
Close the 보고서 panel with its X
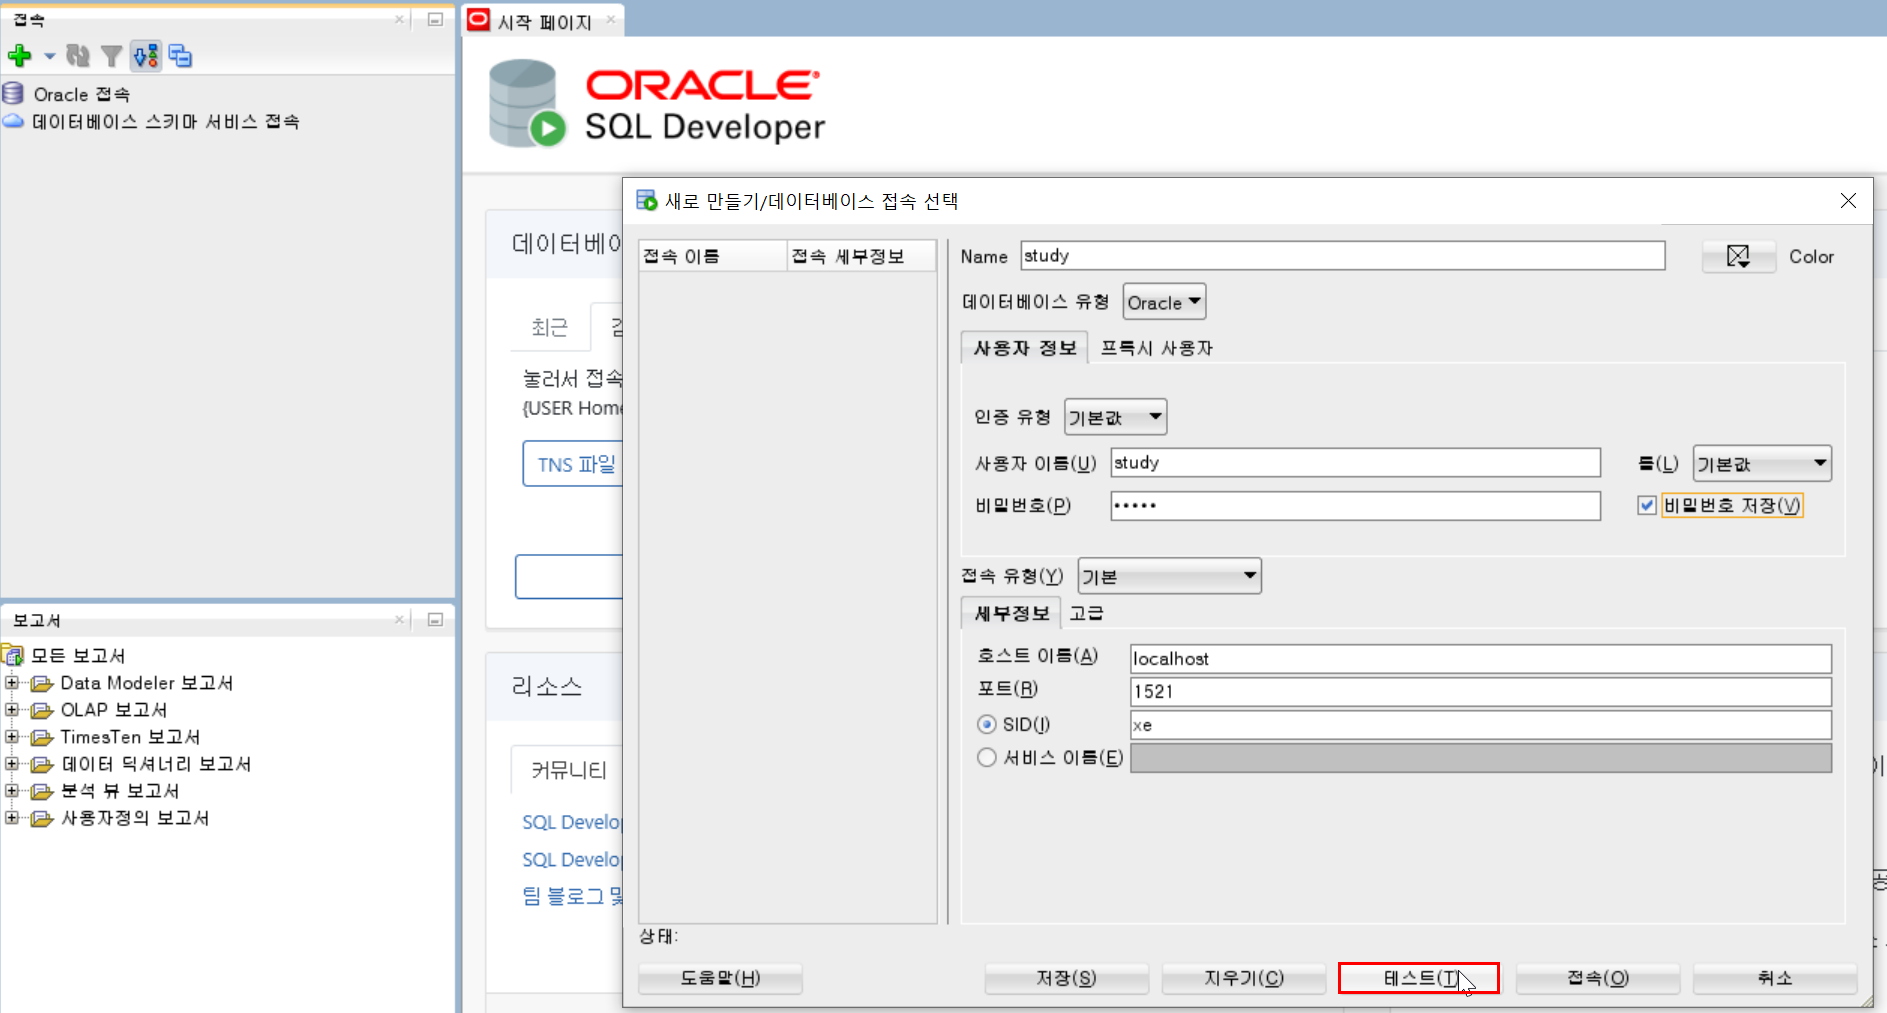tap(399, 619)
